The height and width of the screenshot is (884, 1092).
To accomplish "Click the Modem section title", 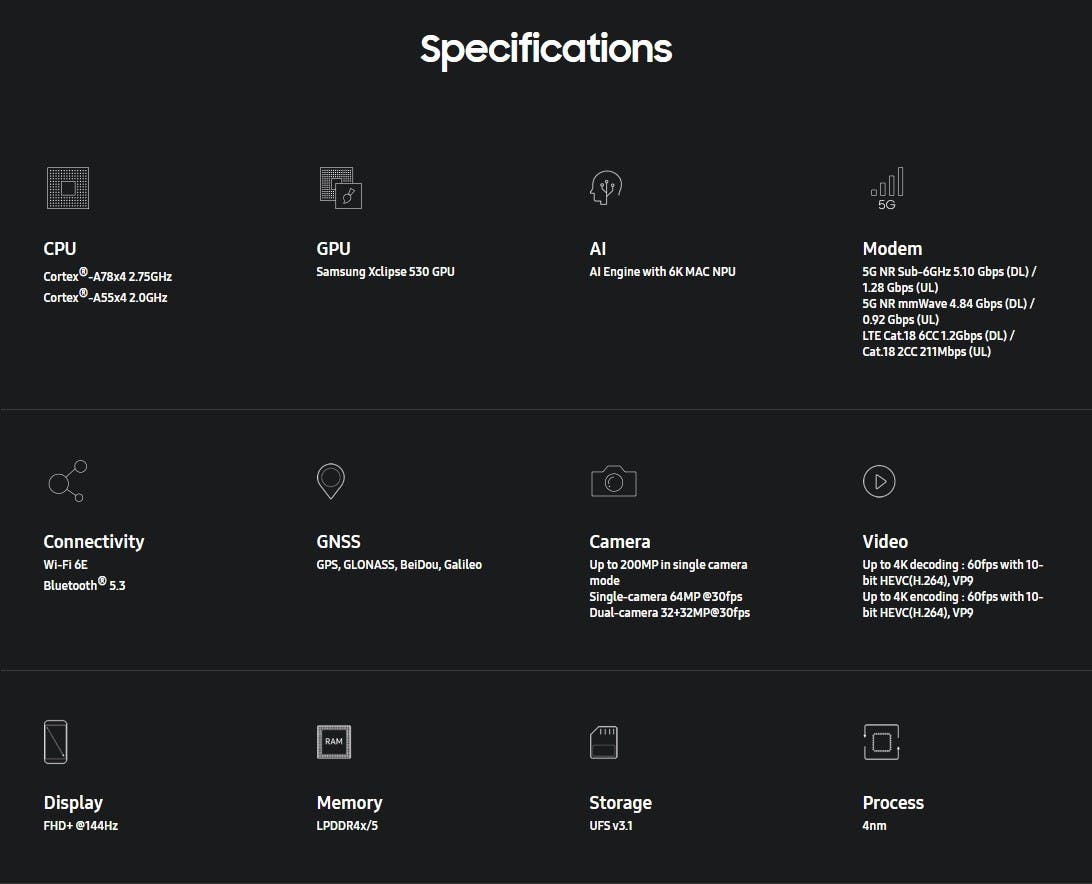I will click(892, 249).
